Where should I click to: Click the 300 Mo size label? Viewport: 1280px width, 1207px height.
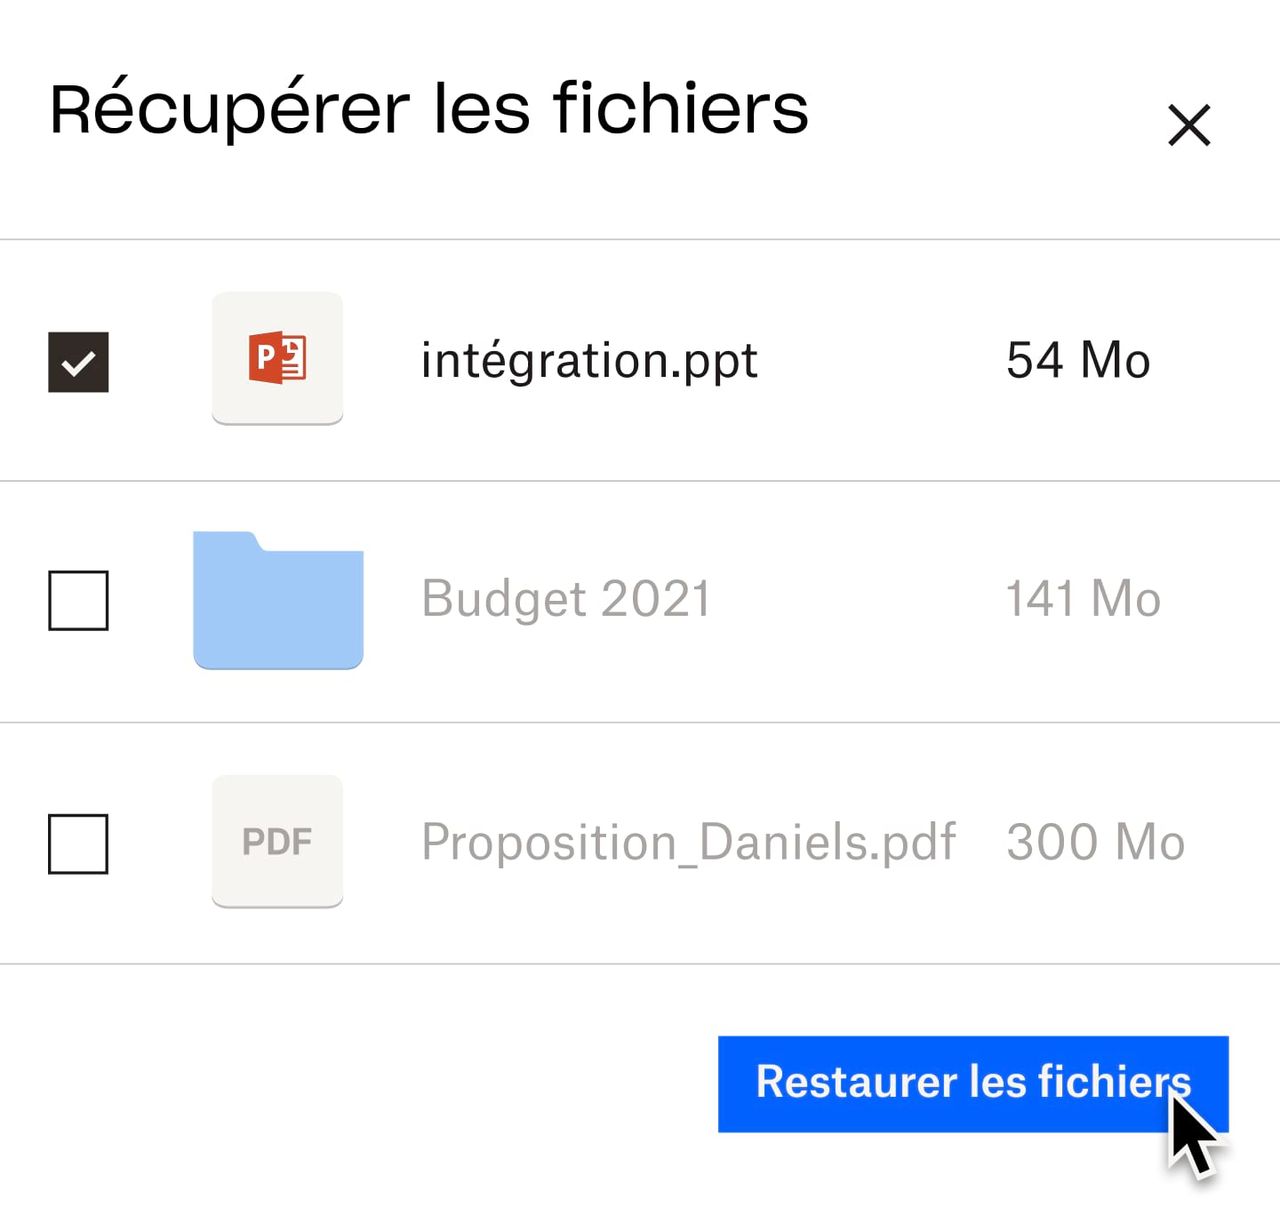(1095, 842)
